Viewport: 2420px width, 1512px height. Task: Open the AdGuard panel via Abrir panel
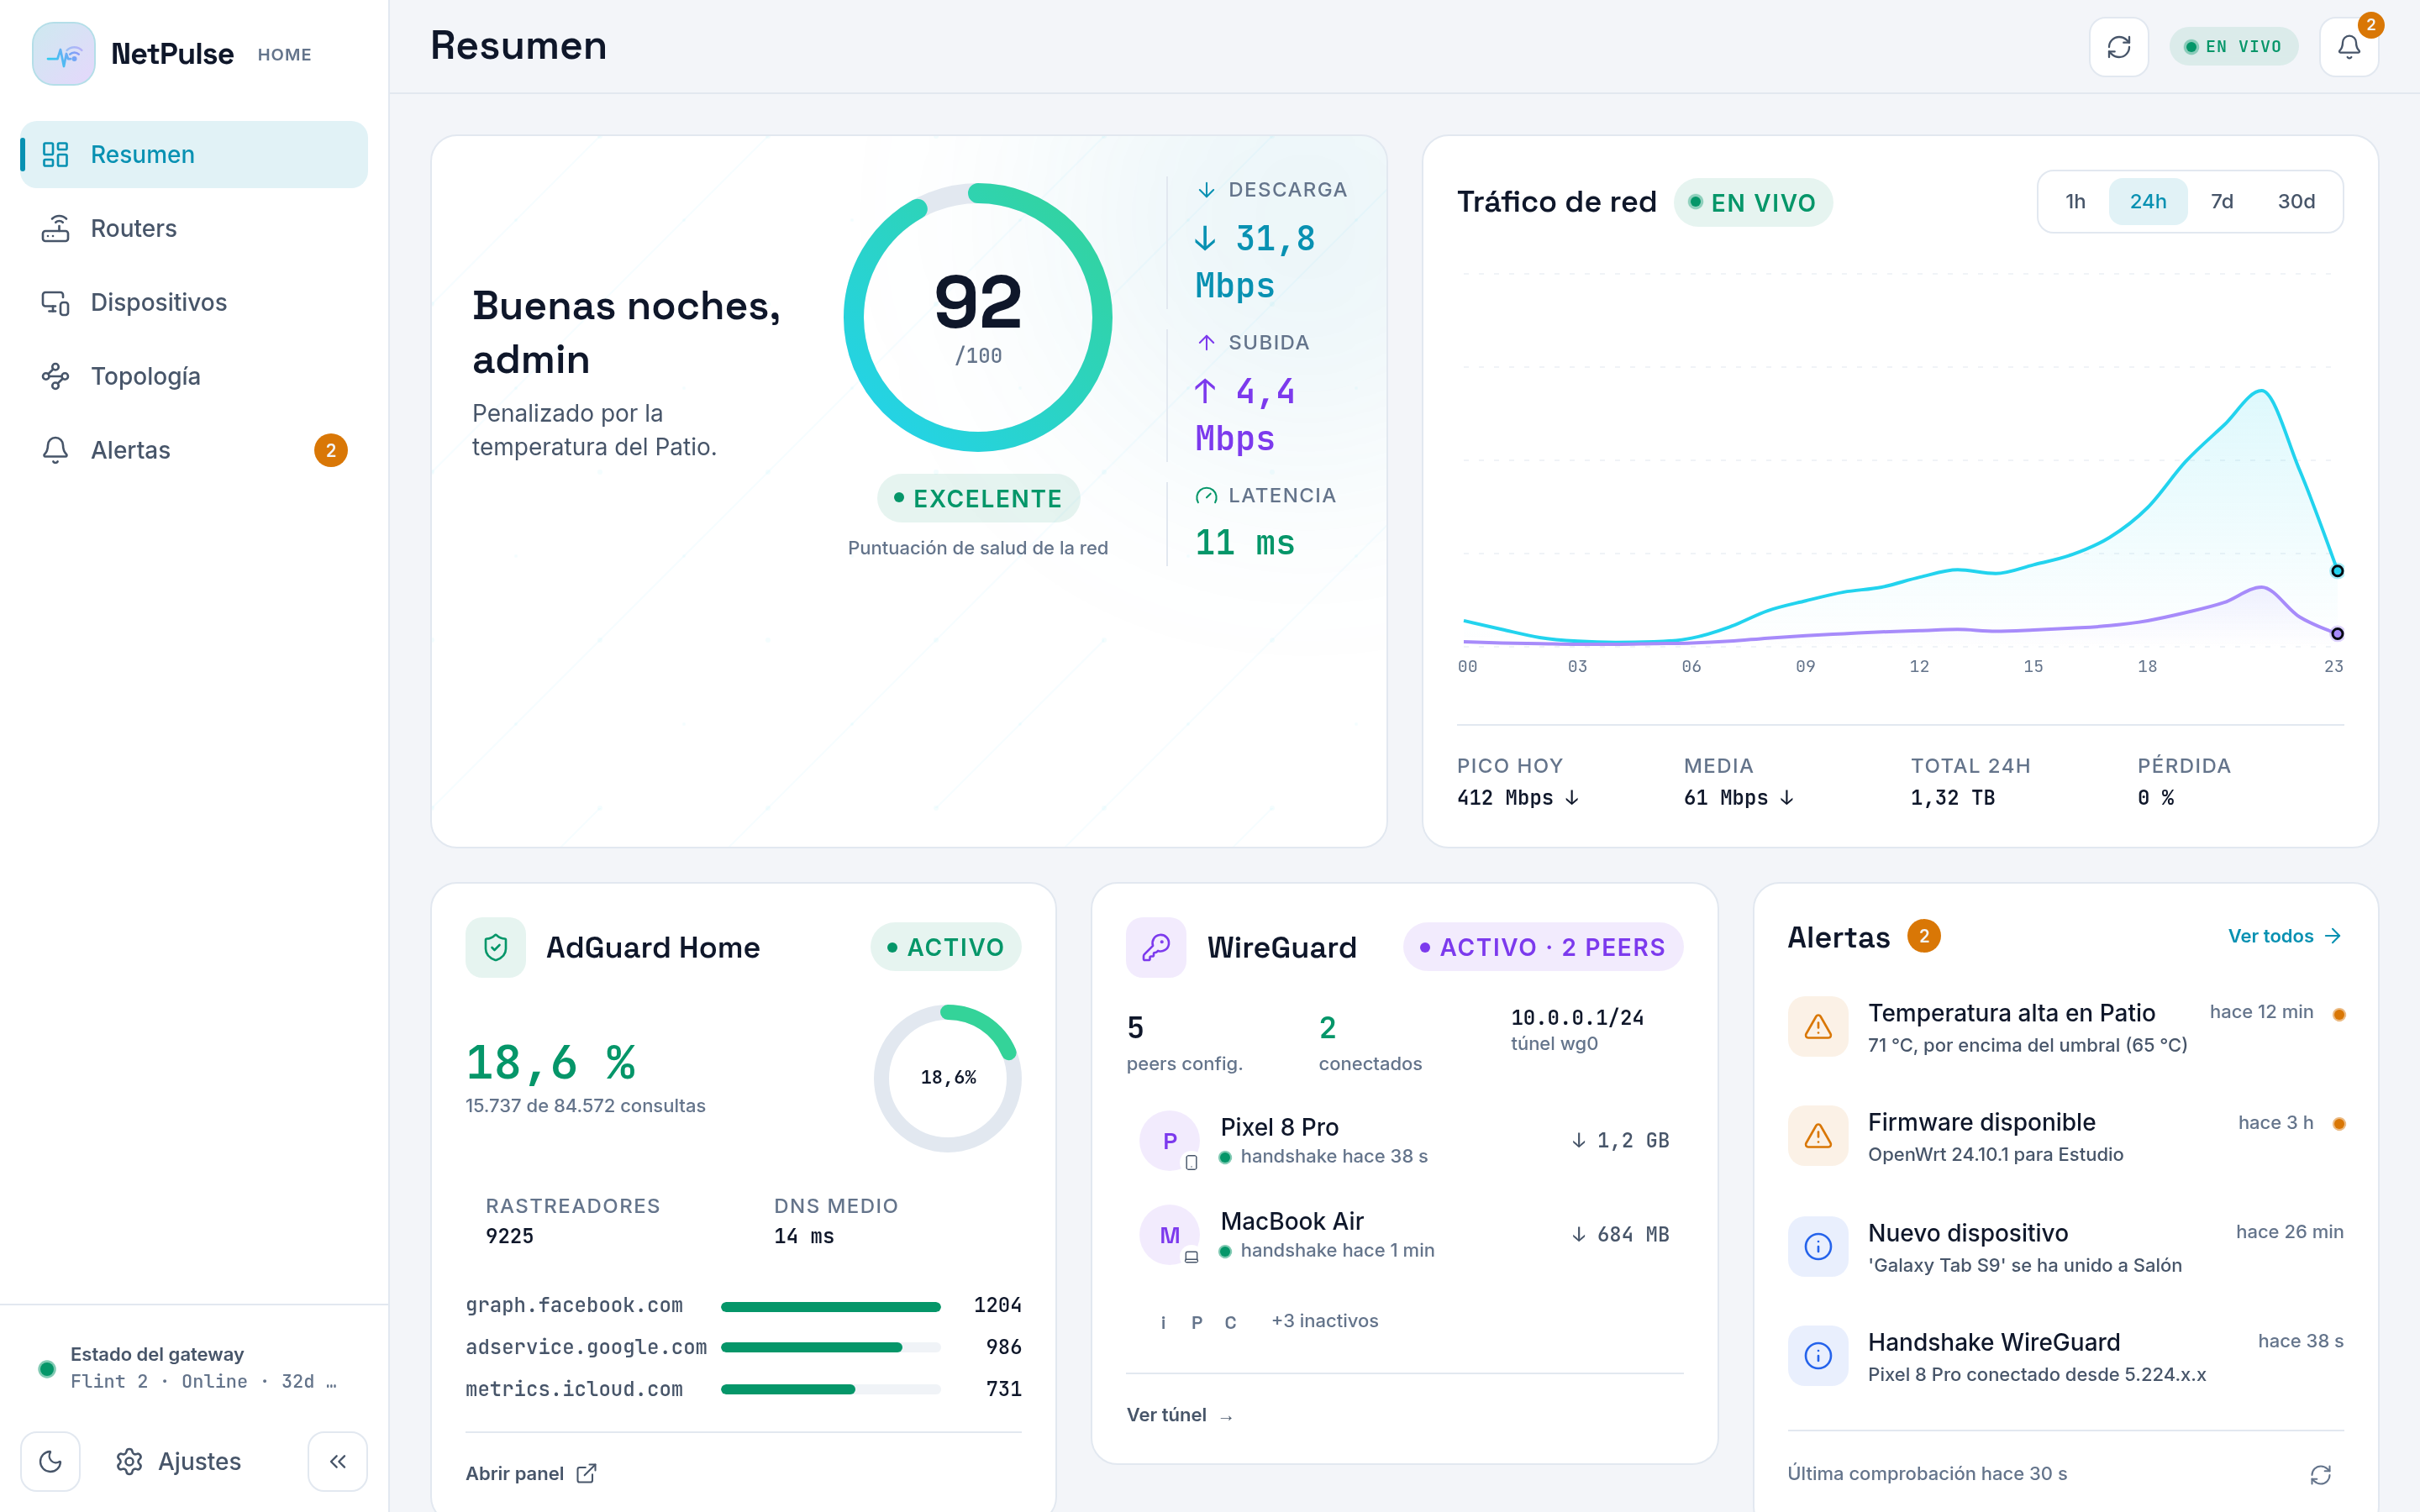click(531, 1473)
